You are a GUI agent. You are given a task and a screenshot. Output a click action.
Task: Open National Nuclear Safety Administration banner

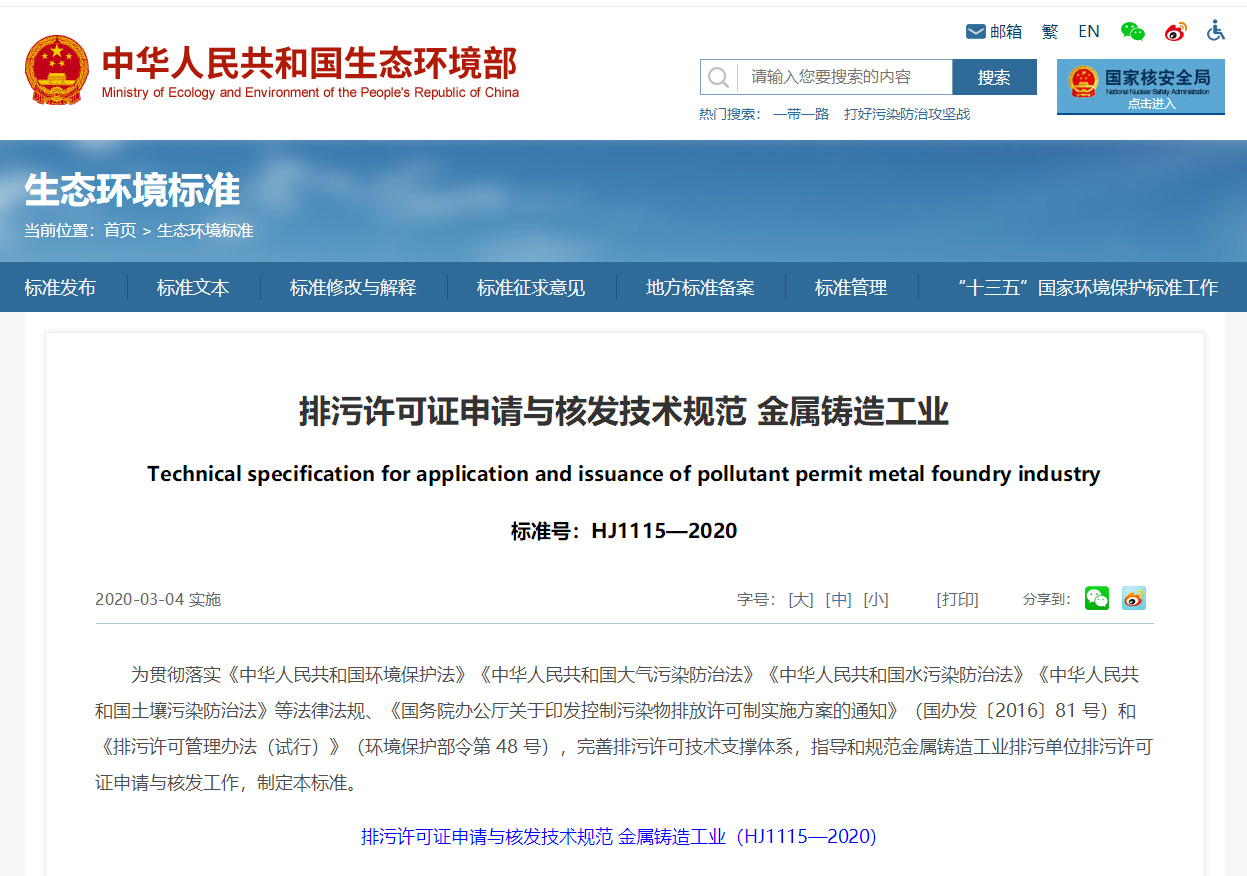click(x=1140, y=87)
